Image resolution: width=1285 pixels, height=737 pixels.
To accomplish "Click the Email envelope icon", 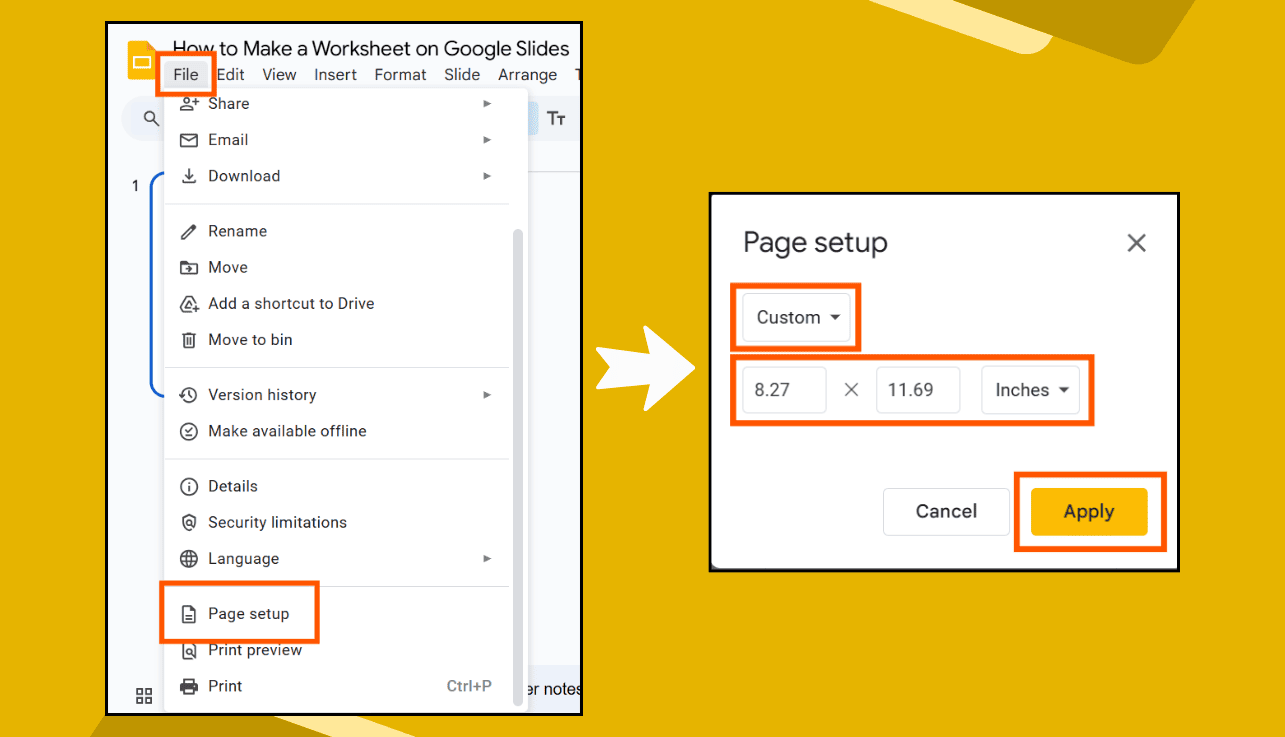I will (x=190, y=139).
